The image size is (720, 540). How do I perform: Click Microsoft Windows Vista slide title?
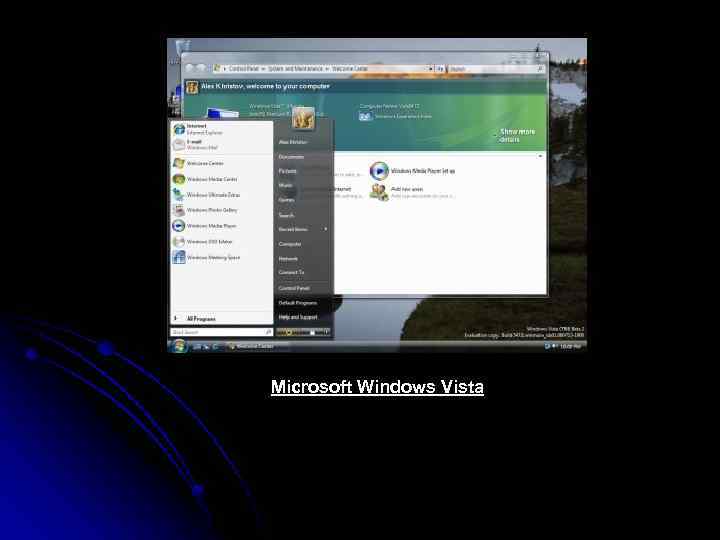click(x=377, y=387)
